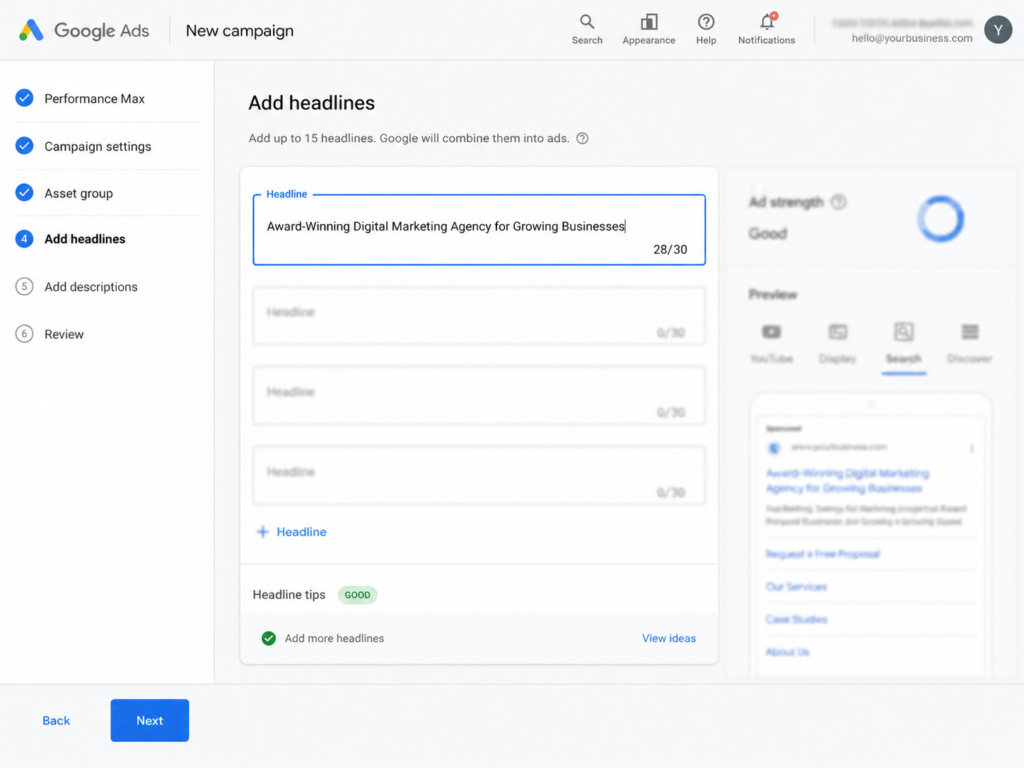This screenshot has width=1024, height=768.
Task: Click the fourth empty Headline field
Action: click(479, 475)
